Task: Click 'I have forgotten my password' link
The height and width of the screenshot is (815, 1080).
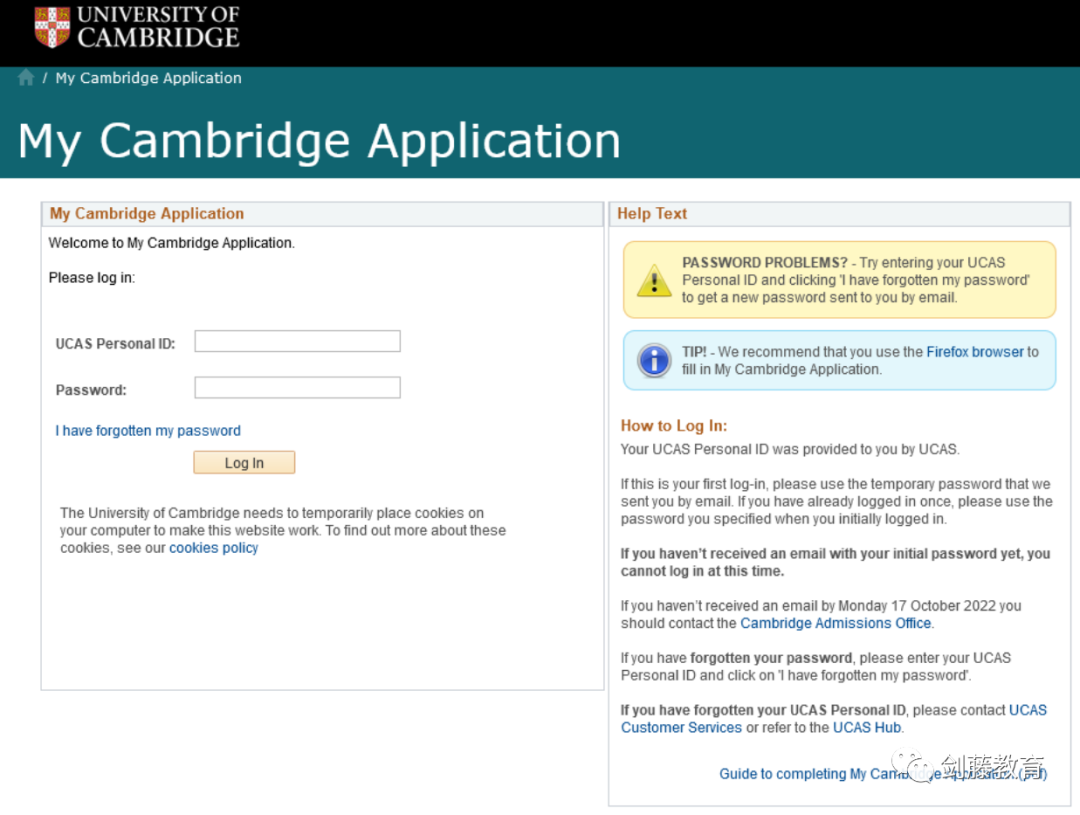Action: [148, 431]
